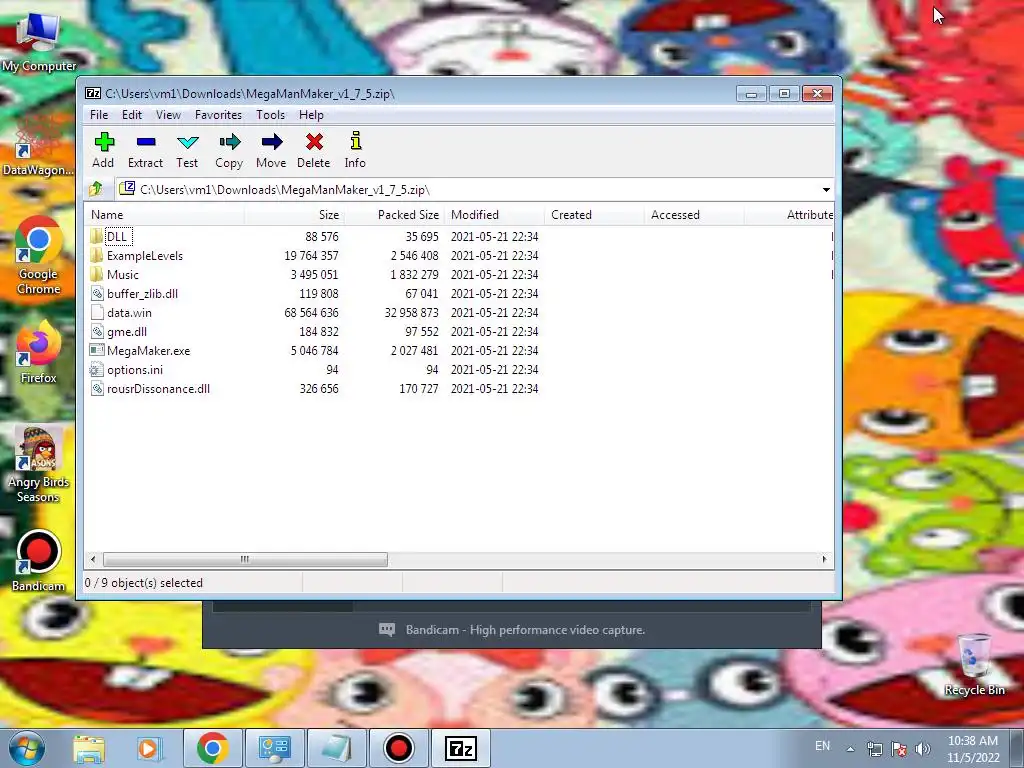This screenshot has height=768, width=1024.
Task: Open the Edit menu
Action: [132, 115]
